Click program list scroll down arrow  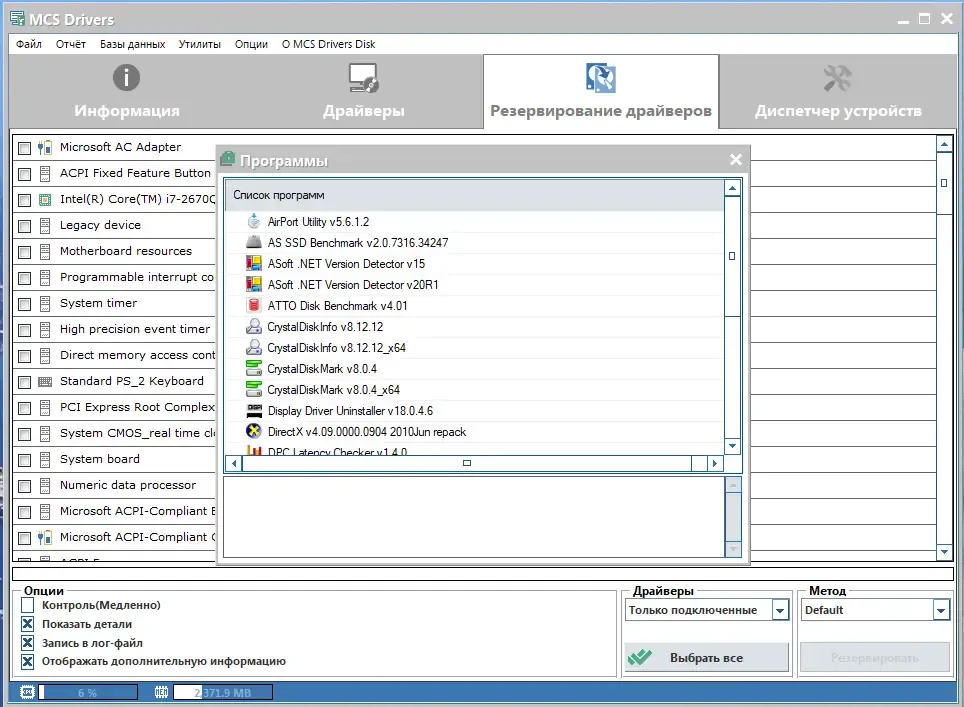pos(732,446)
